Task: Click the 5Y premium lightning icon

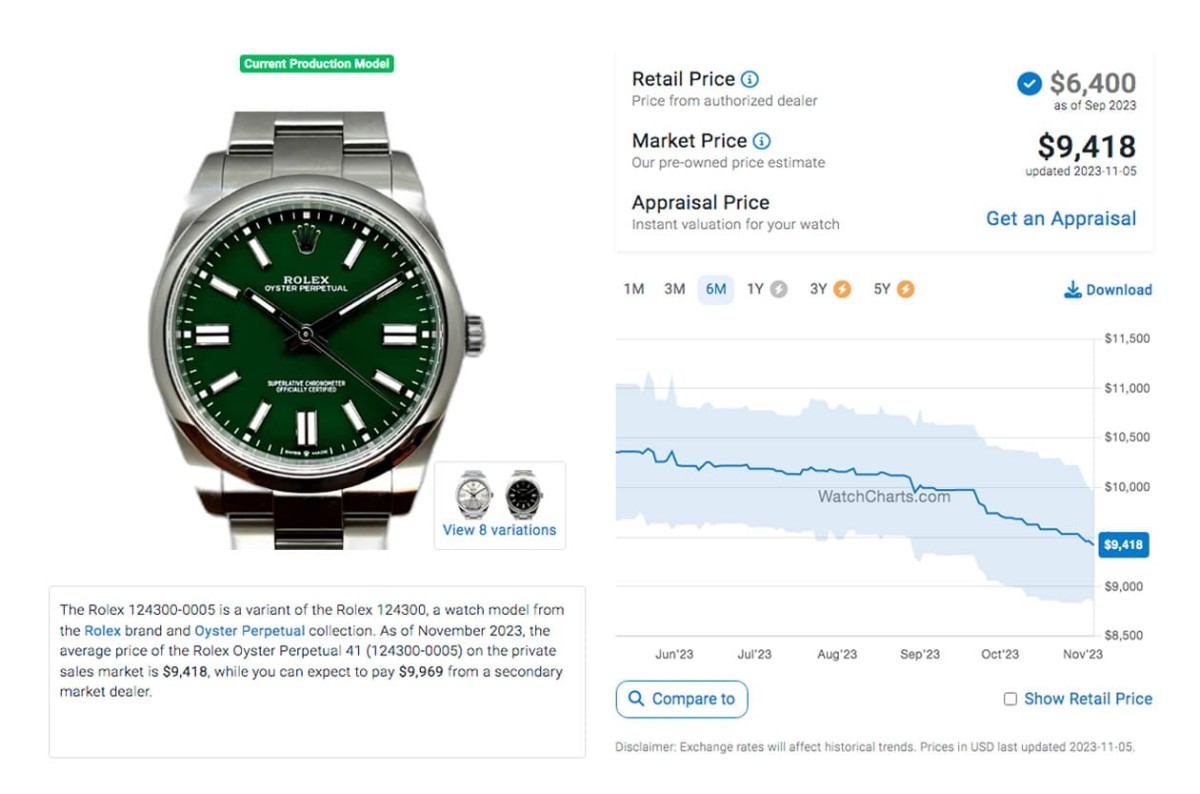Action: [905, 290]
